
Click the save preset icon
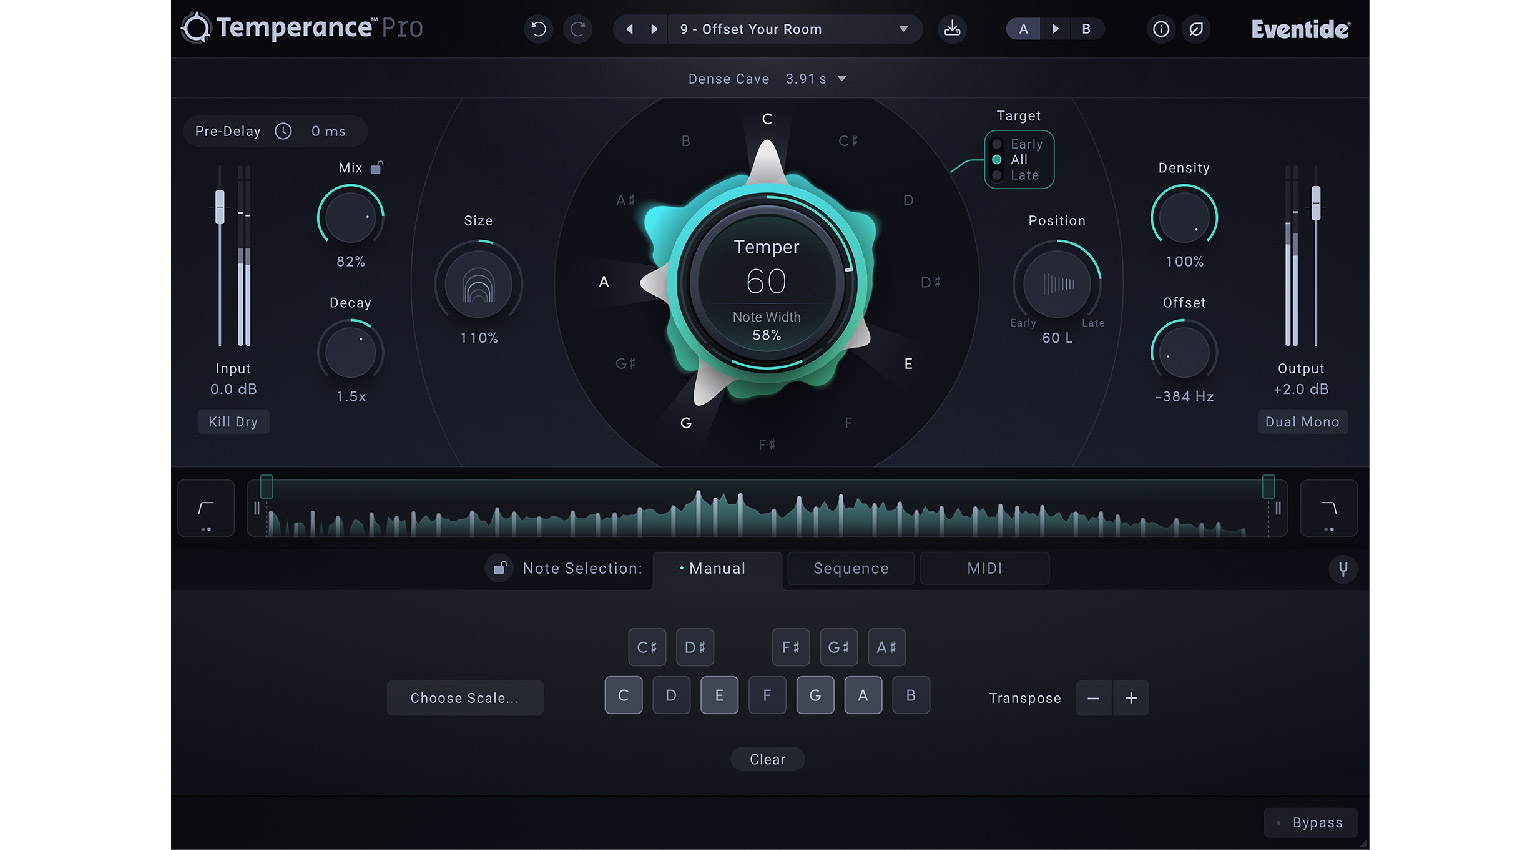952,29
